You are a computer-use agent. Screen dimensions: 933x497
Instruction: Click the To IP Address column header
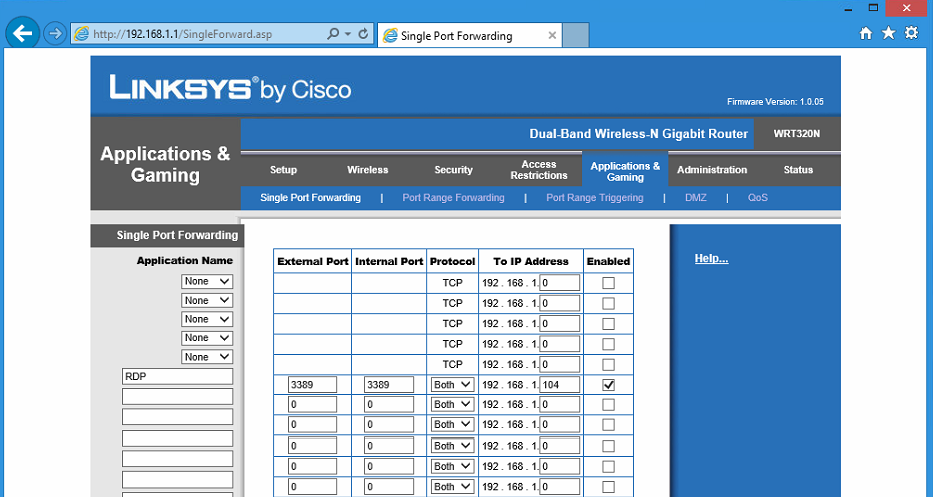pyautogui.click(x=531, y=261)
